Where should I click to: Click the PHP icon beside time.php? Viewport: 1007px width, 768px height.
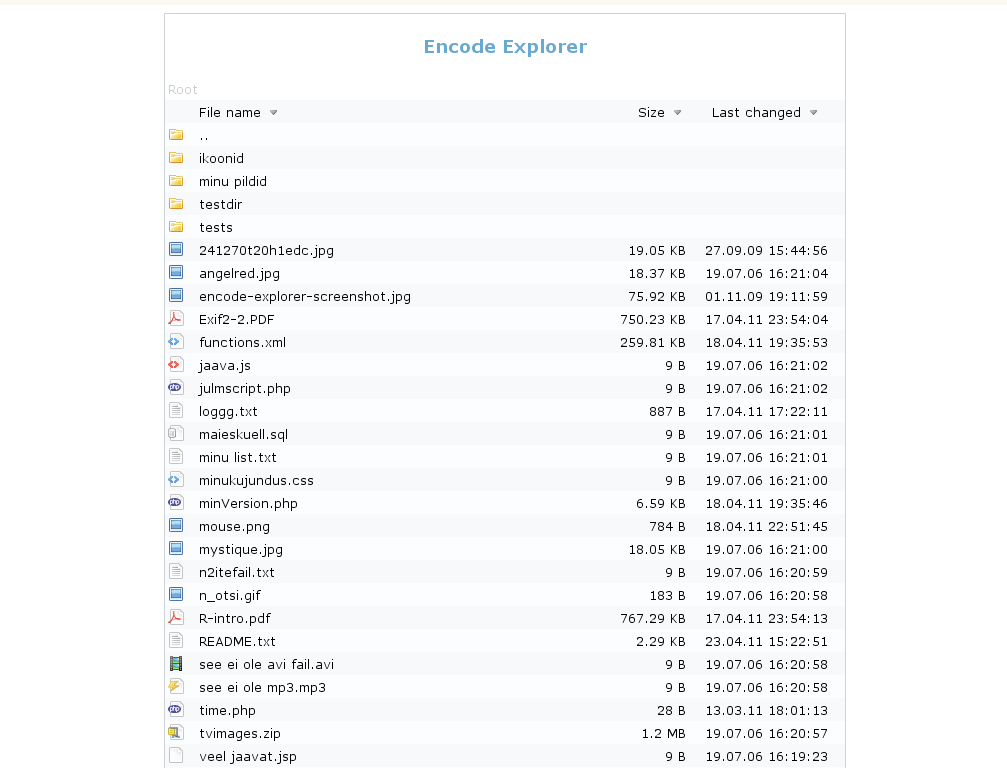click(176, 710)
